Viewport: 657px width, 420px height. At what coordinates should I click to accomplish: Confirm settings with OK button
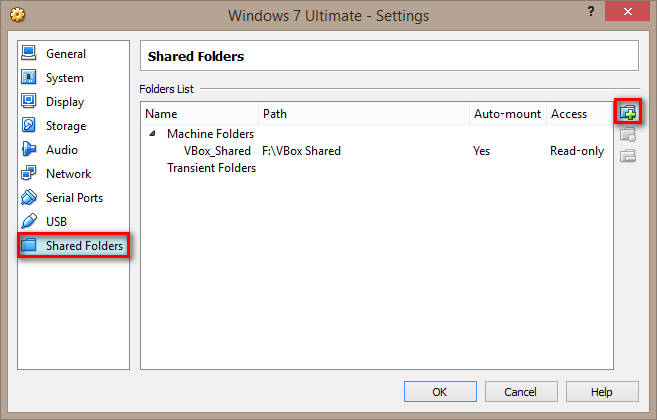[x=440, y=391]
